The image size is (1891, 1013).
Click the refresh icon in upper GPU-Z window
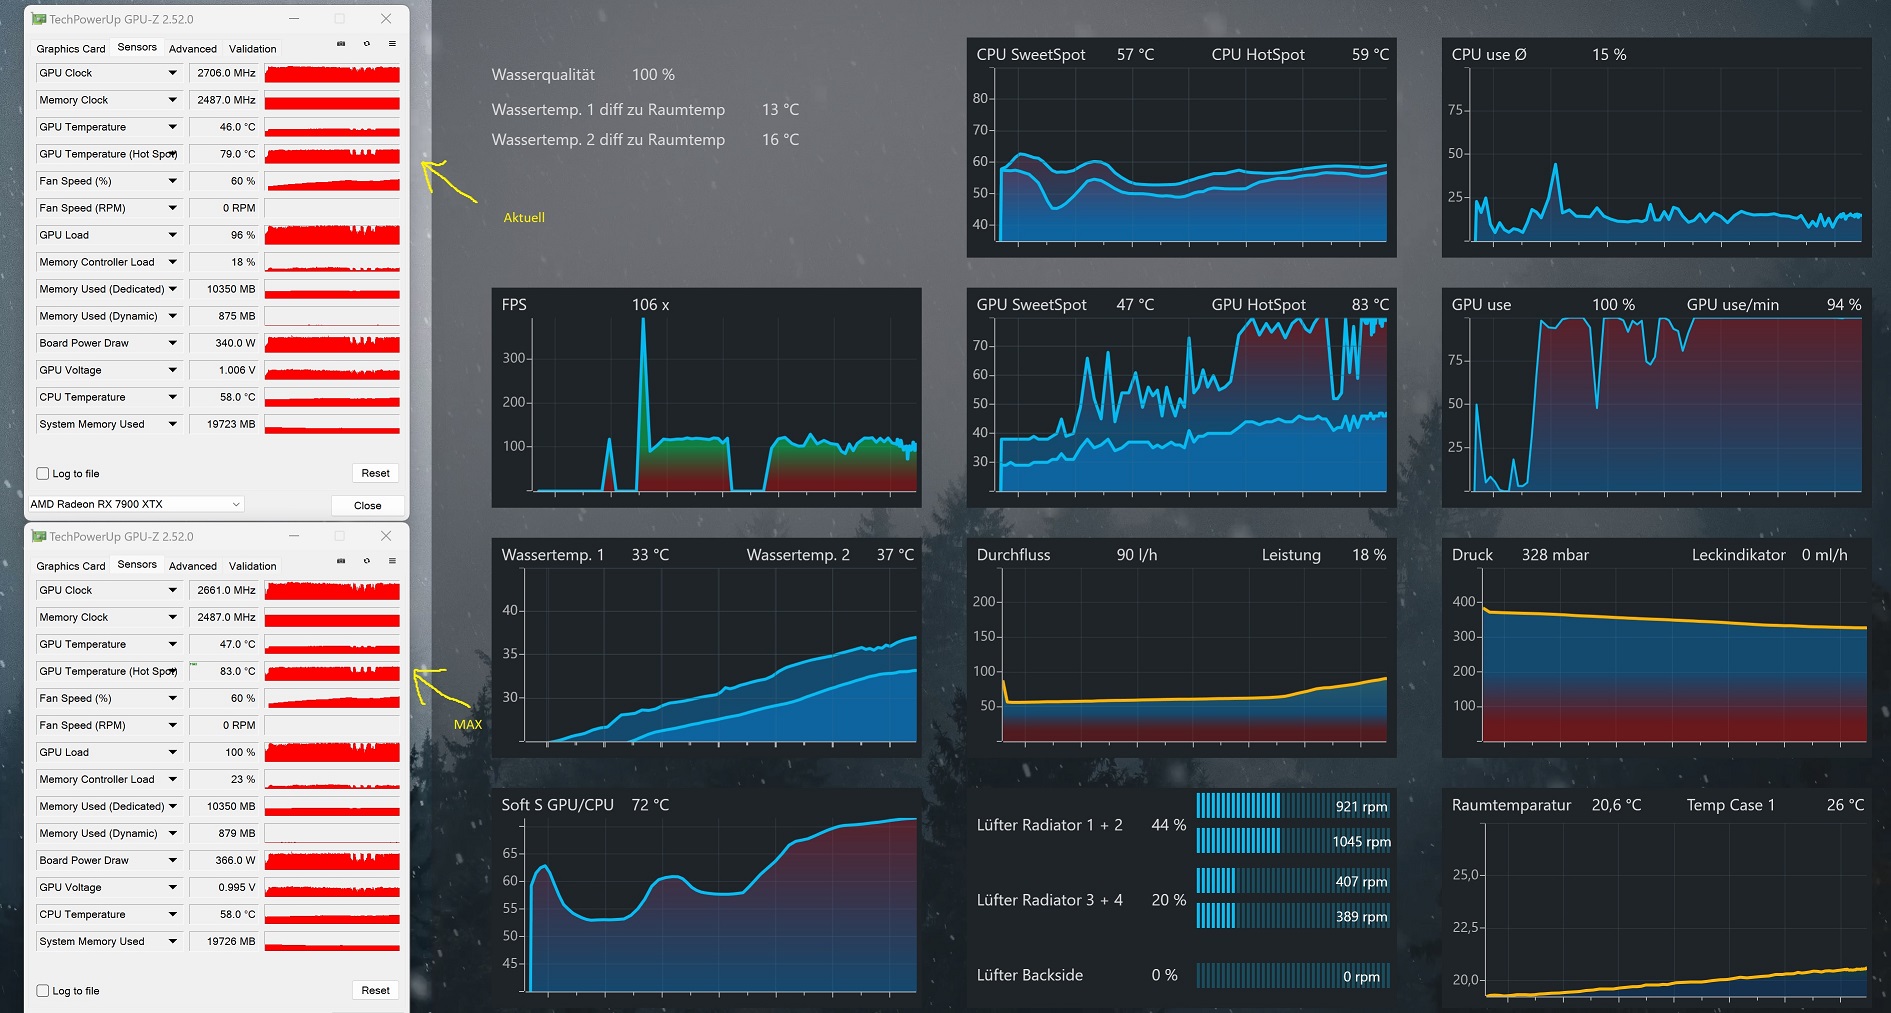pos(367,44)
